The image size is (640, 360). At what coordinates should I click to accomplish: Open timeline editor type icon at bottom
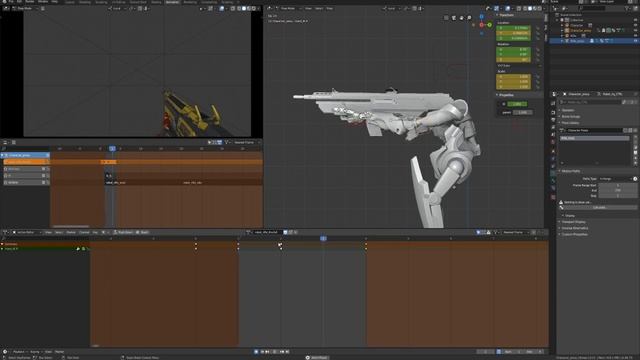(5, 351)
